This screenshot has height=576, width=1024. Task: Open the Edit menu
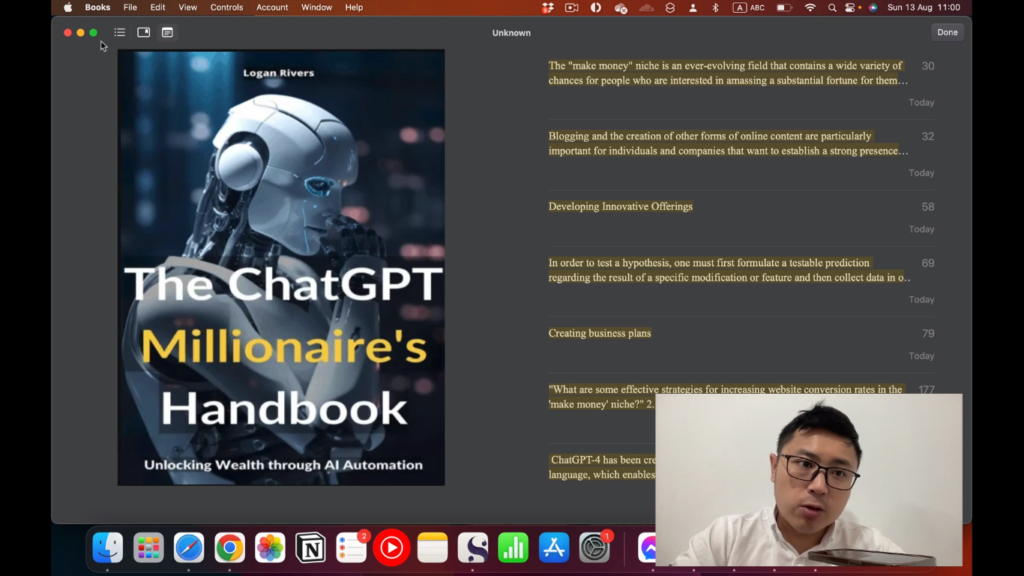click(157, 7)
